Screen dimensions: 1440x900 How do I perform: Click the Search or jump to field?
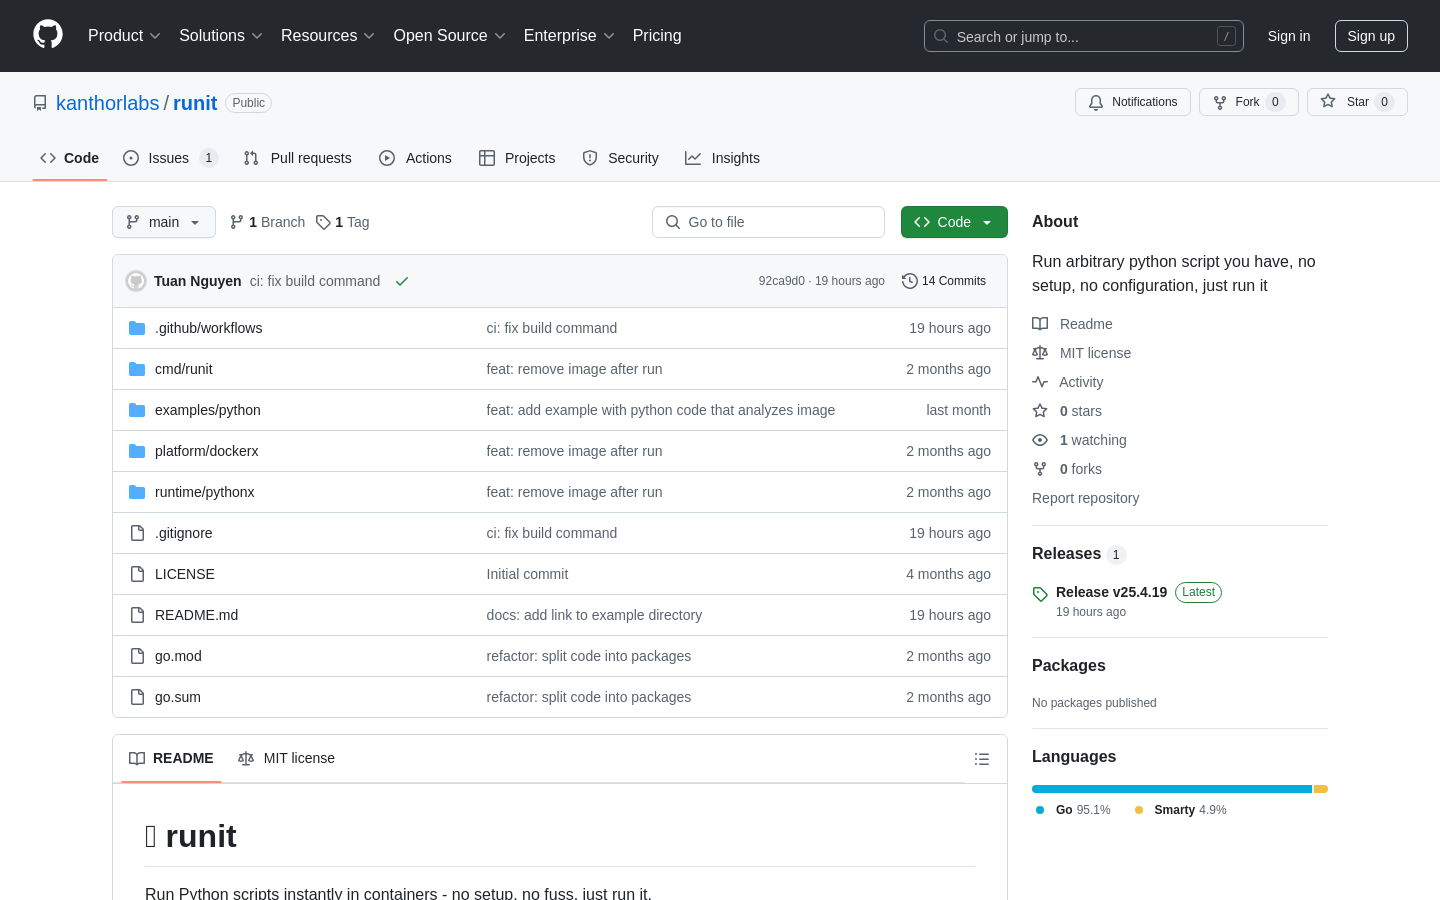(x=1084, y=36)
